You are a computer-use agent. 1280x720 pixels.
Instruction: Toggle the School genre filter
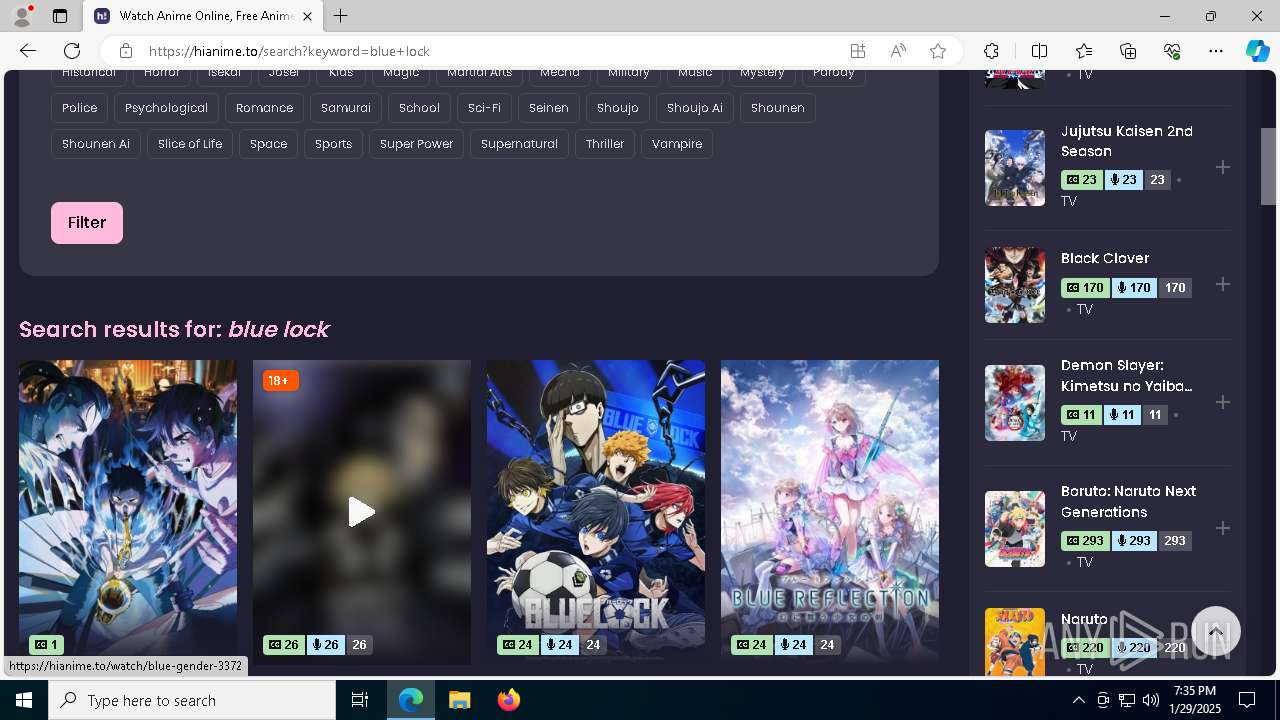(x=419, y=108)
